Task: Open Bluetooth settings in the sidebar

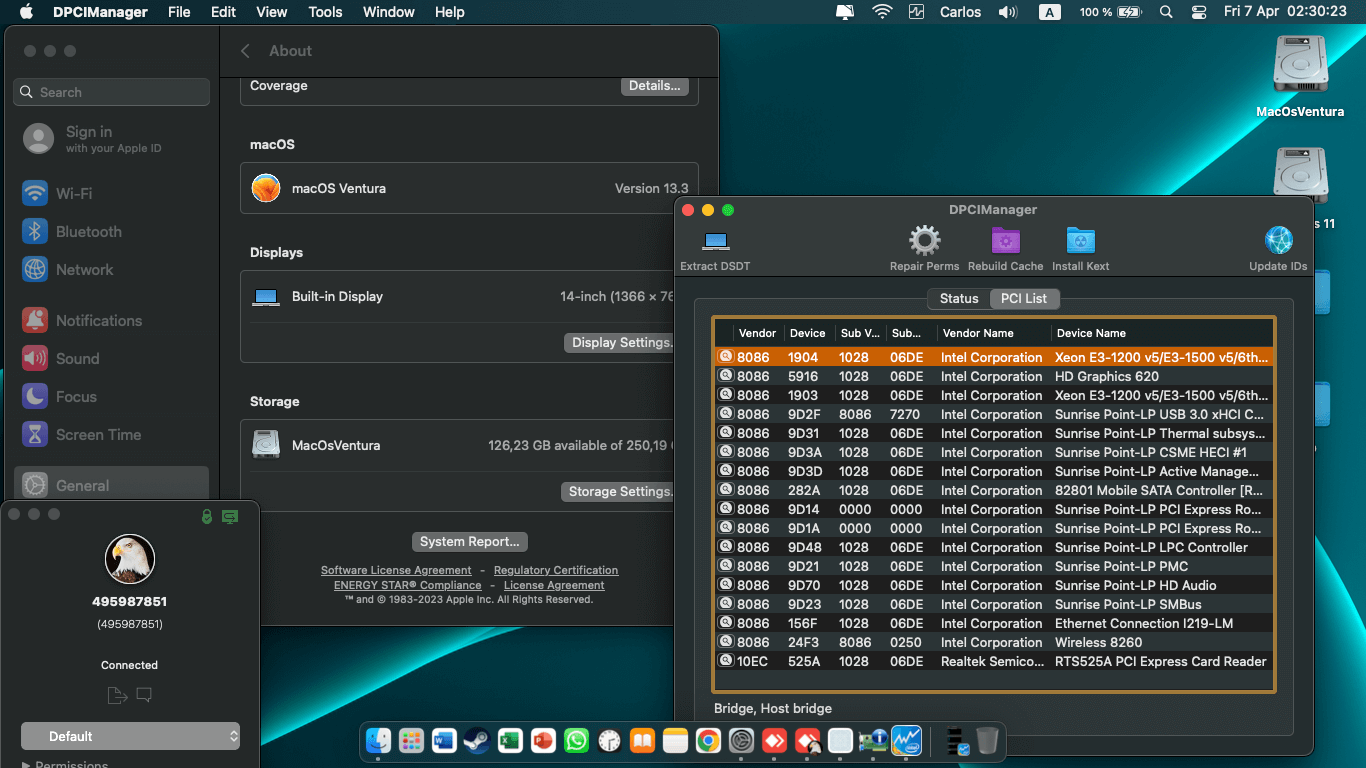Action: 111,231
